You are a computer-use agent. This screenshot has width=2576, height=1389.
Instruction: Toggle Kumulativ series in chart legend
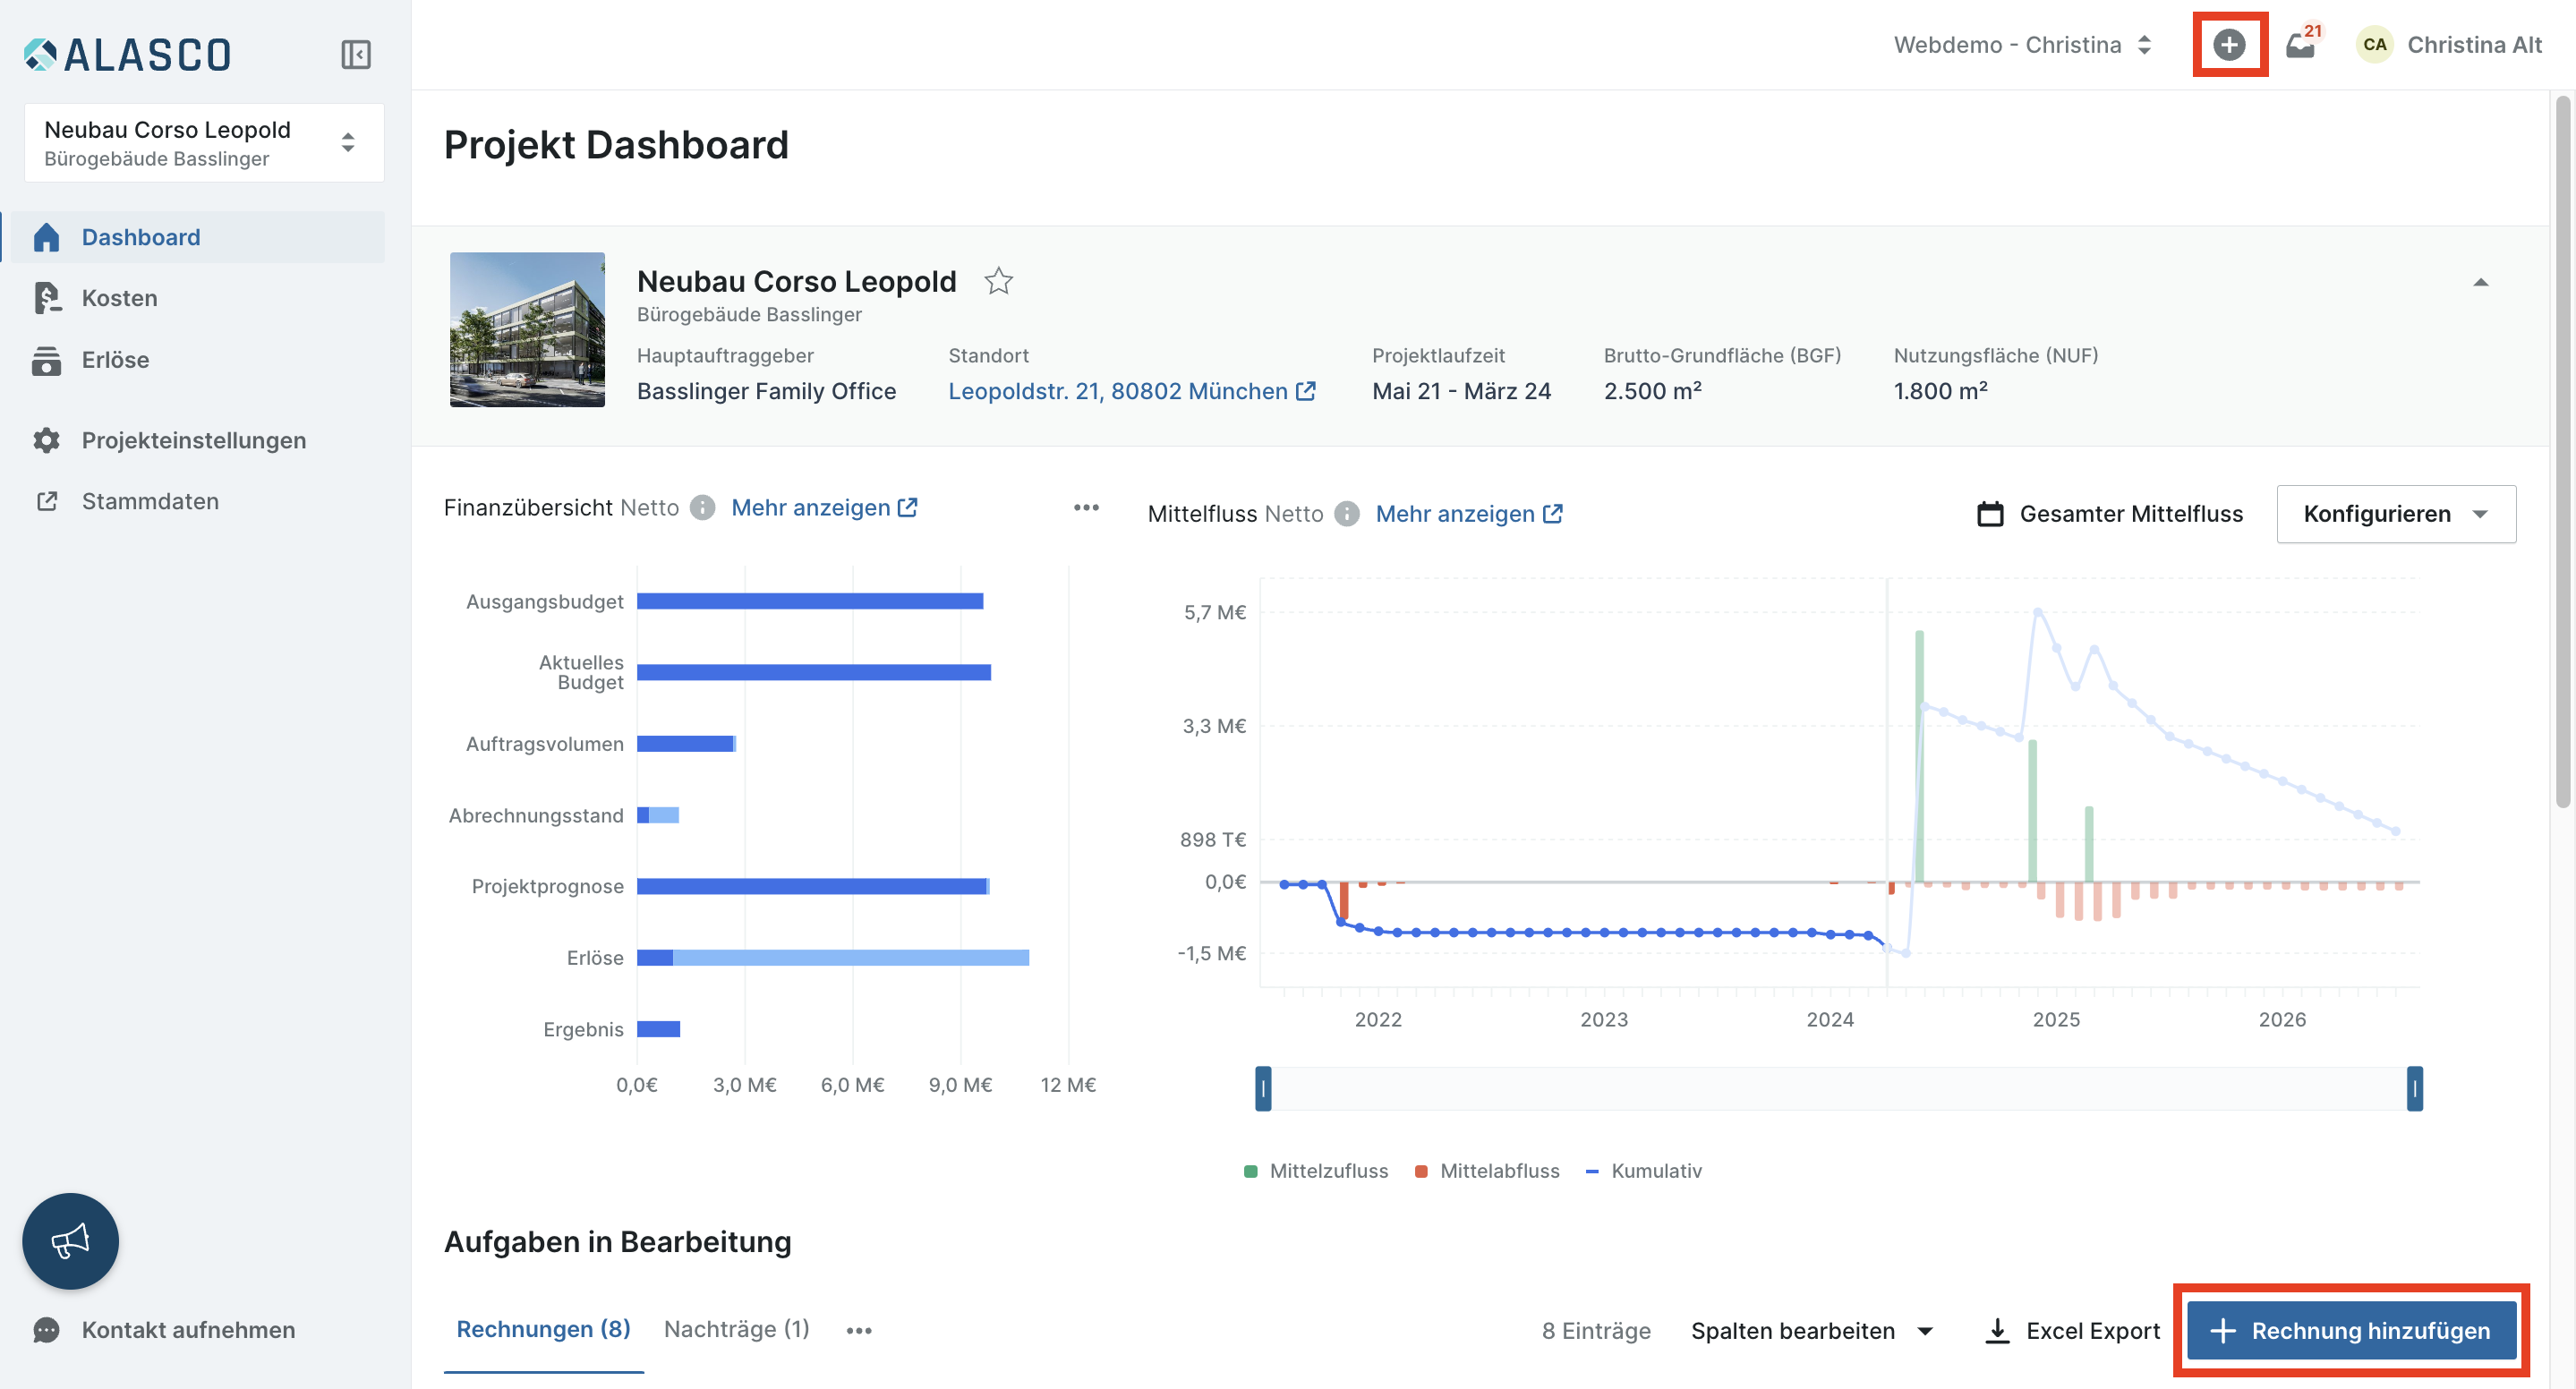pyautogui.click(x=1643, y=1171)
